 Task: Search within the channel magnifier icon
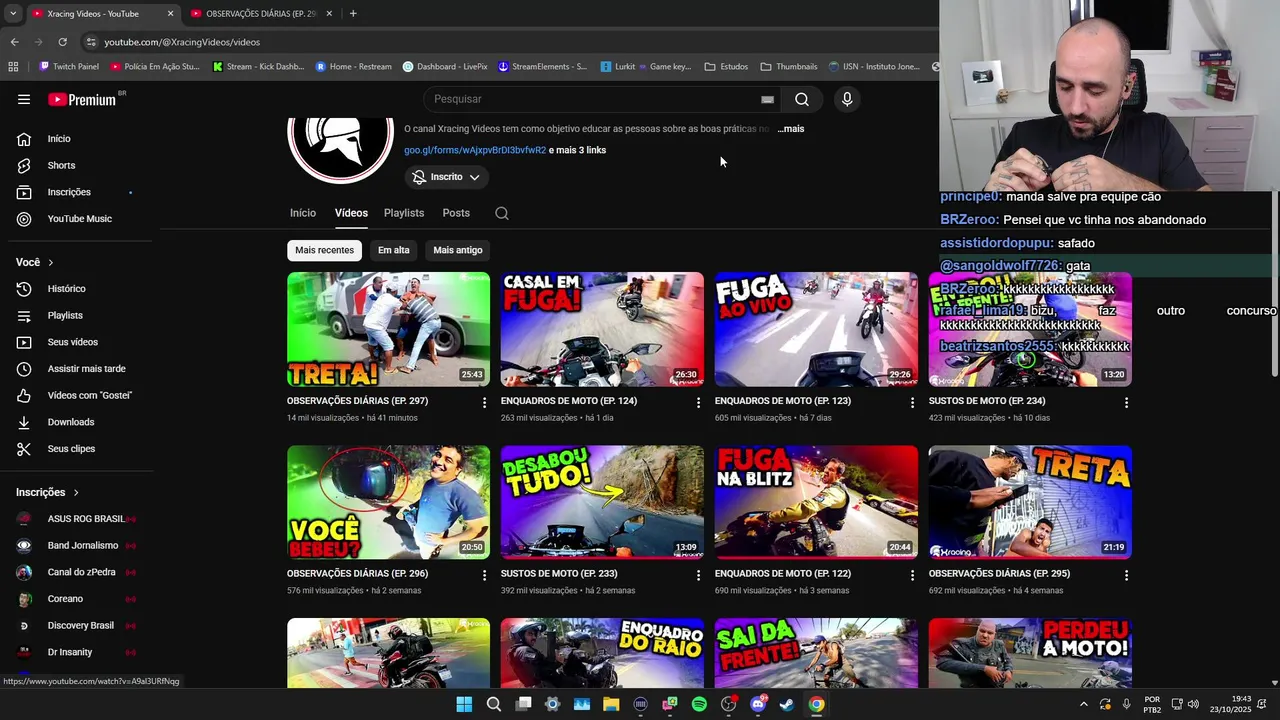[x=502, y=213]
